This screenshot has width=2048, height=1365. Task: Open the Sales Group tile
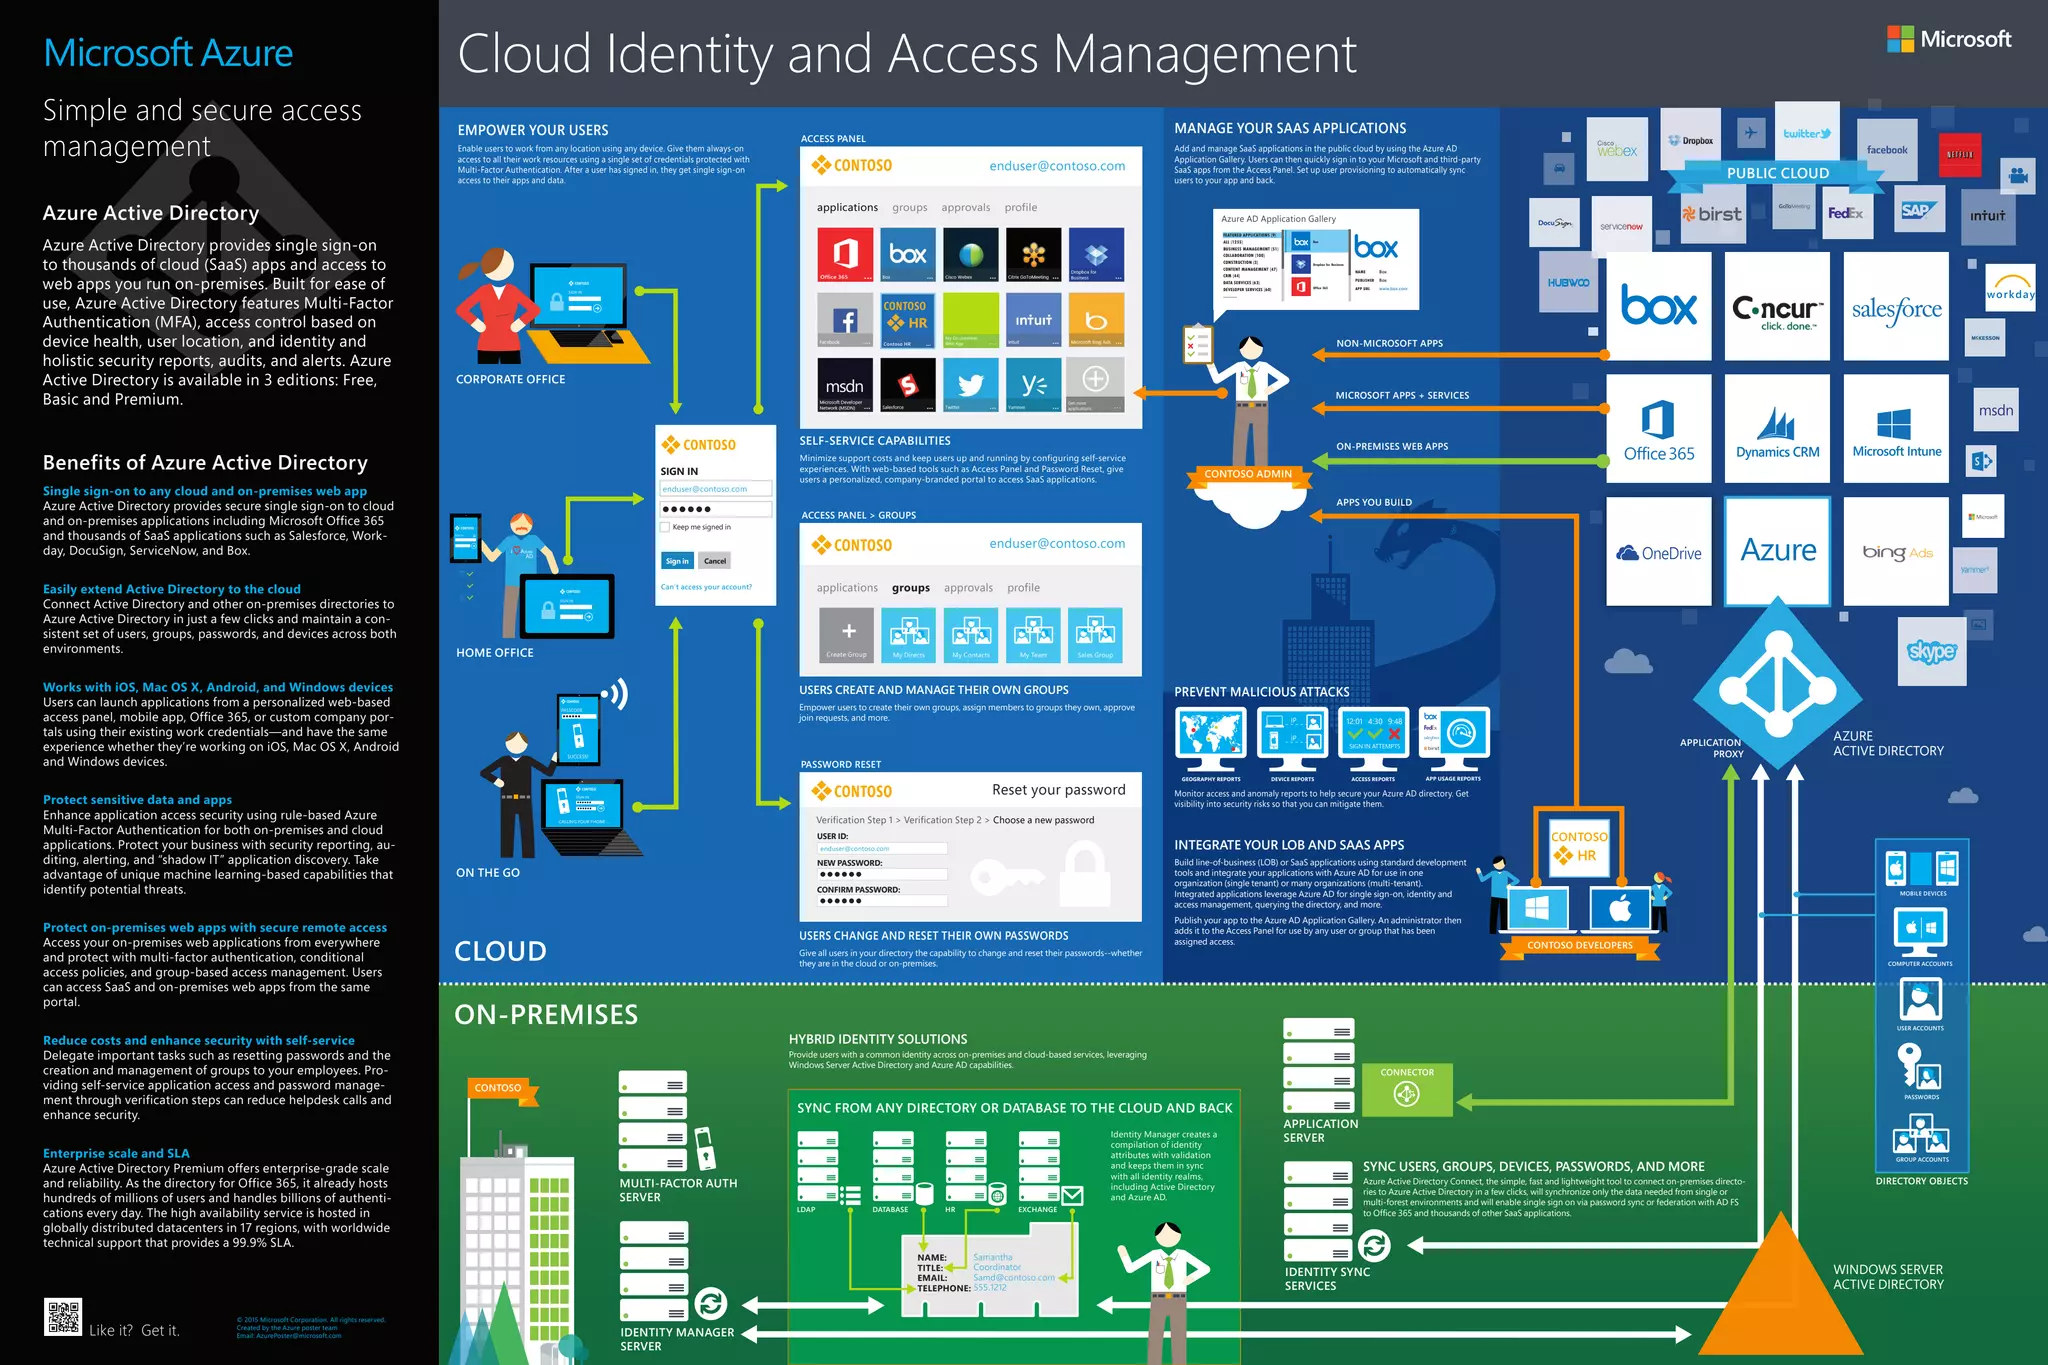click(1096, 635)
